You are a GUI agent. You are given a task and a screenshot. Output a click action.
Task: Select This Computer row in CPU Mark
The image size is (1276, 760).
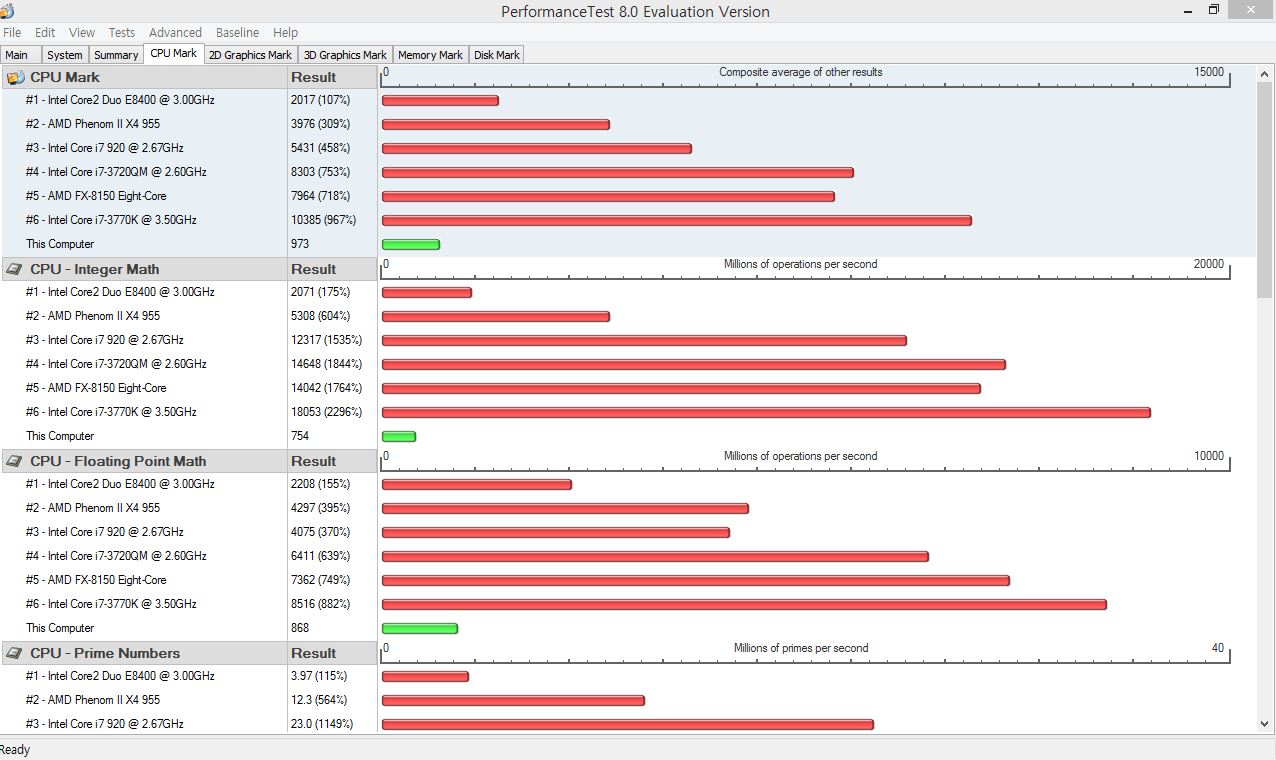[60, 244]
